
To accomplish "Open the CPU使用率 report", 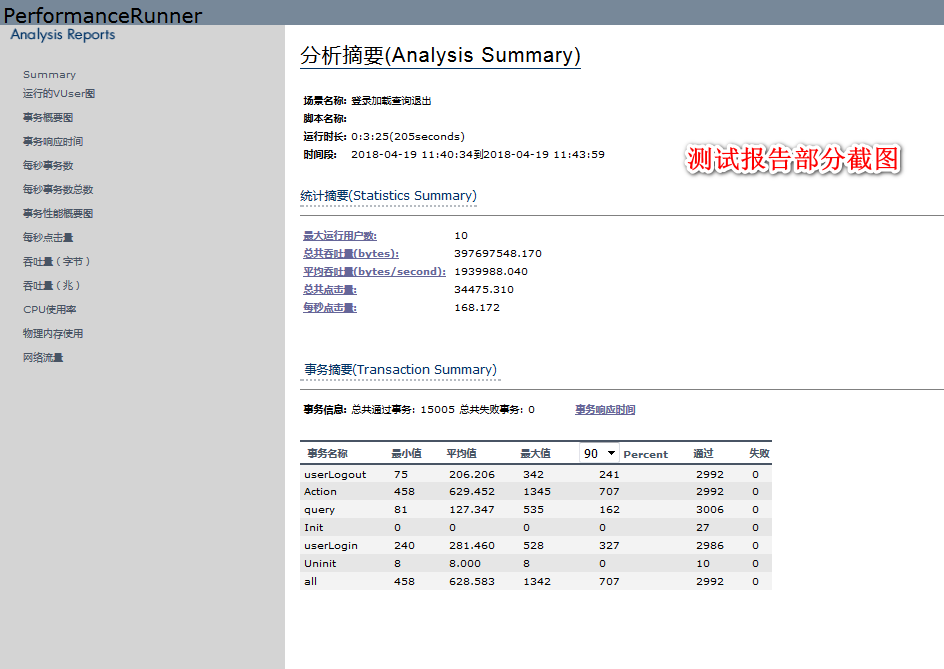I will (x=50, y=310).
